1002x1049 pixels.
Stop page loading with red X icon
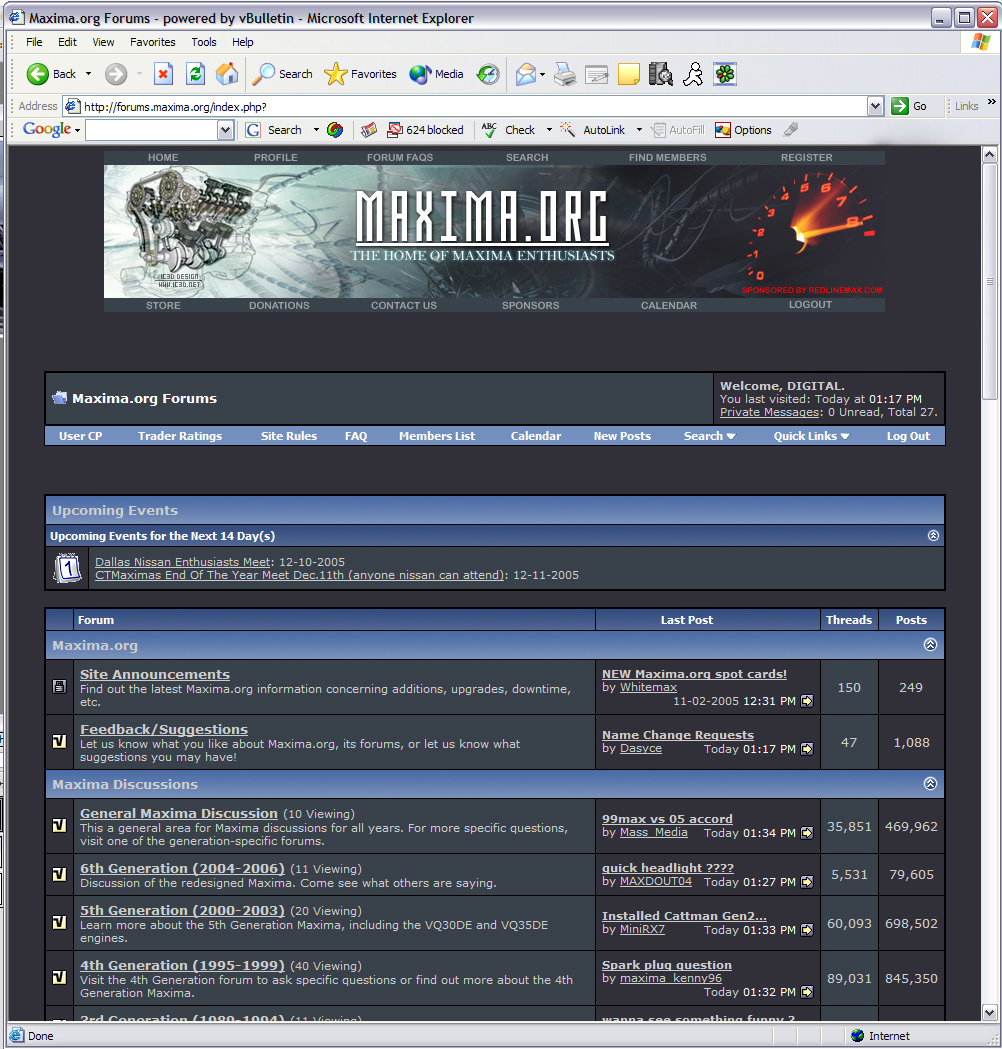click(163, 74)
